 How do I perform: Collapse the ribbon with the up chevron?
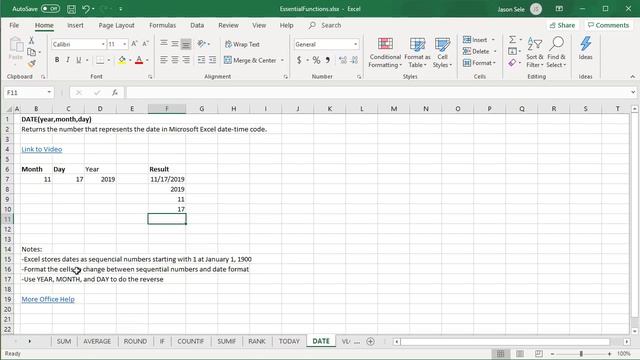click(632, 76)
